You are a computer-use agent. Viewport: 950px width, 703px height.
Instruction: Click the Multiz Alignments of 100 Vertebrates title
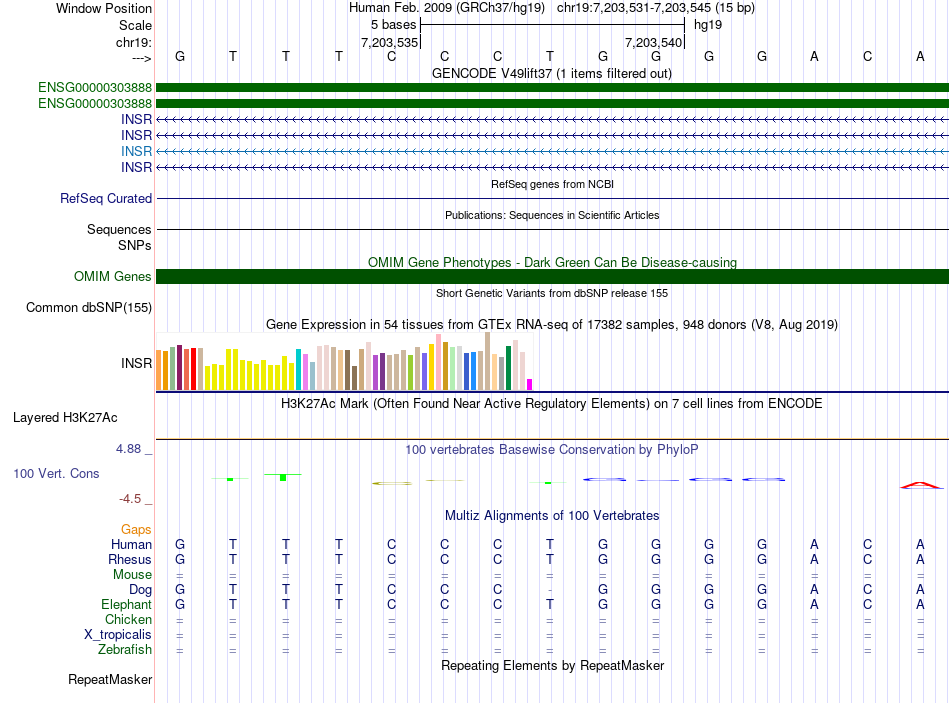click(x=551, y=516)
